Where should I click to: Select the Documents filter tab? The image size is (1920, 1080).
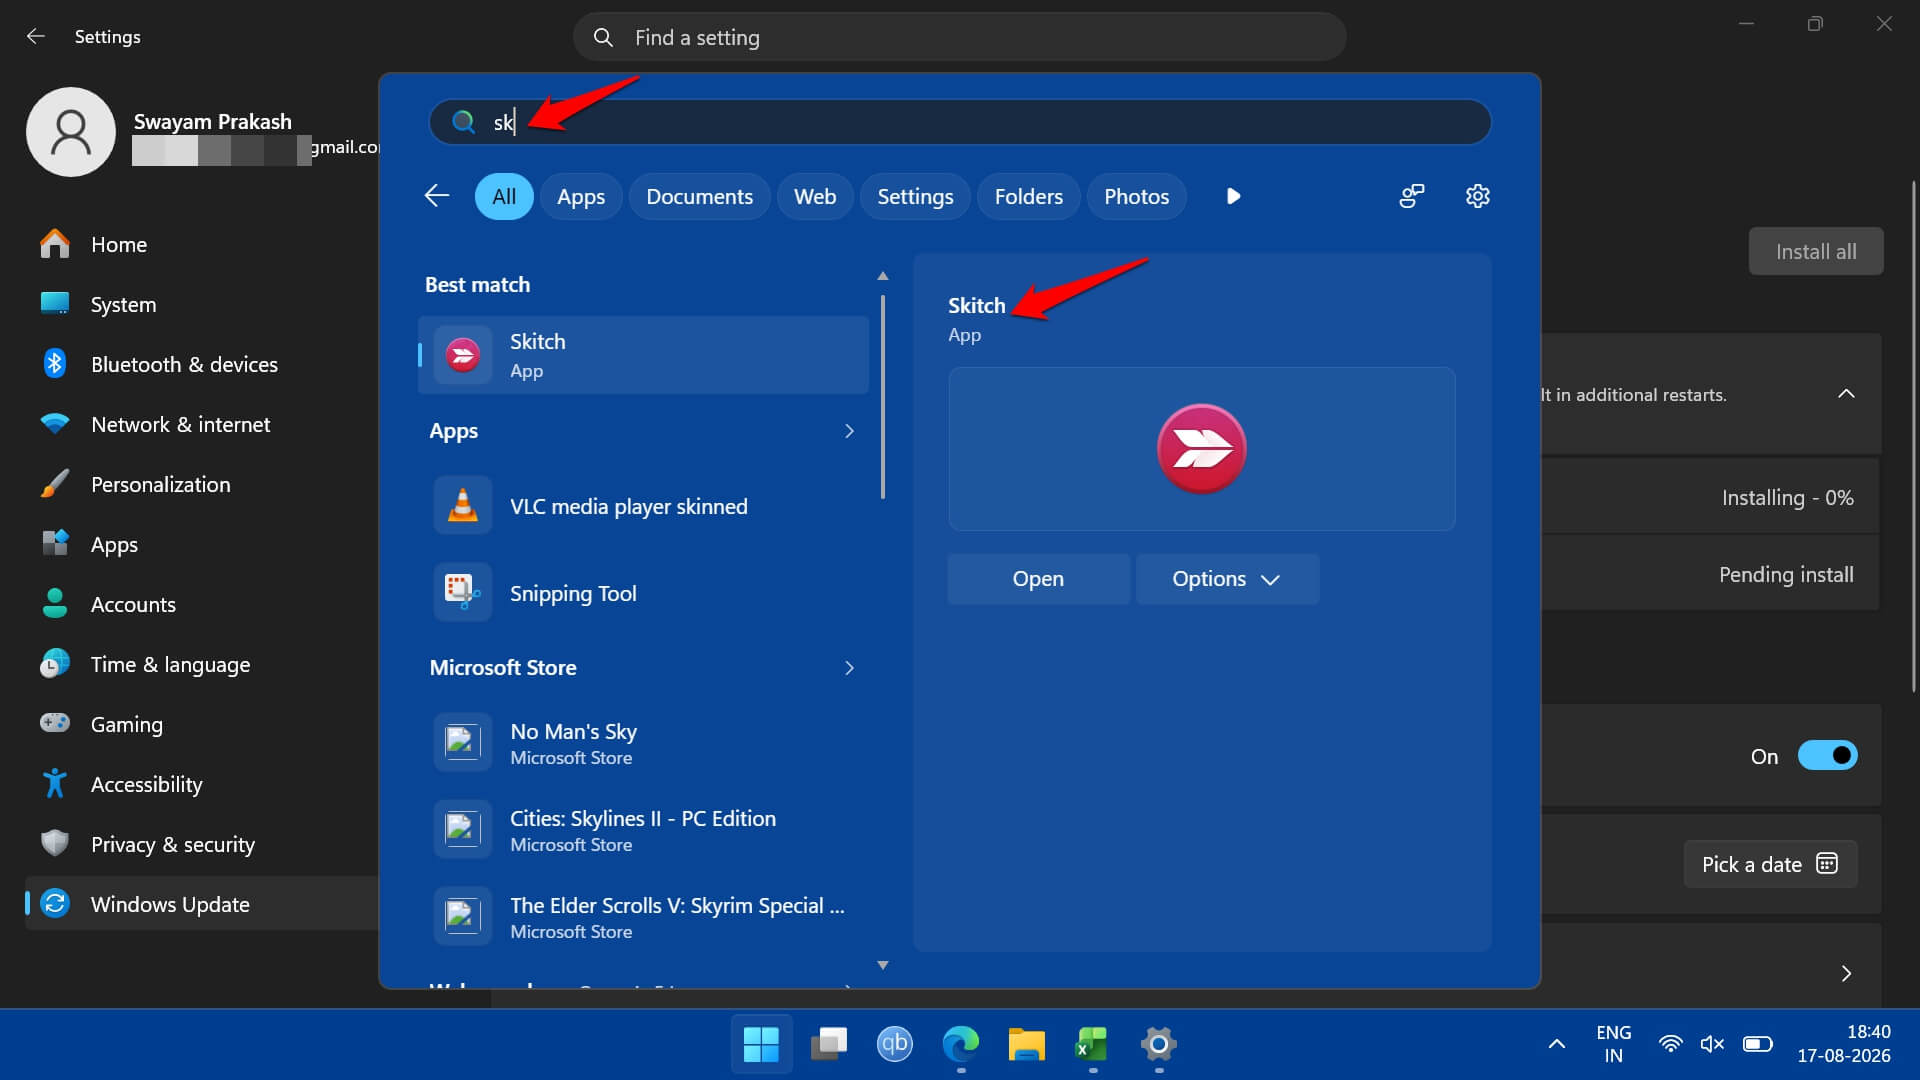(x=699, y=196)
